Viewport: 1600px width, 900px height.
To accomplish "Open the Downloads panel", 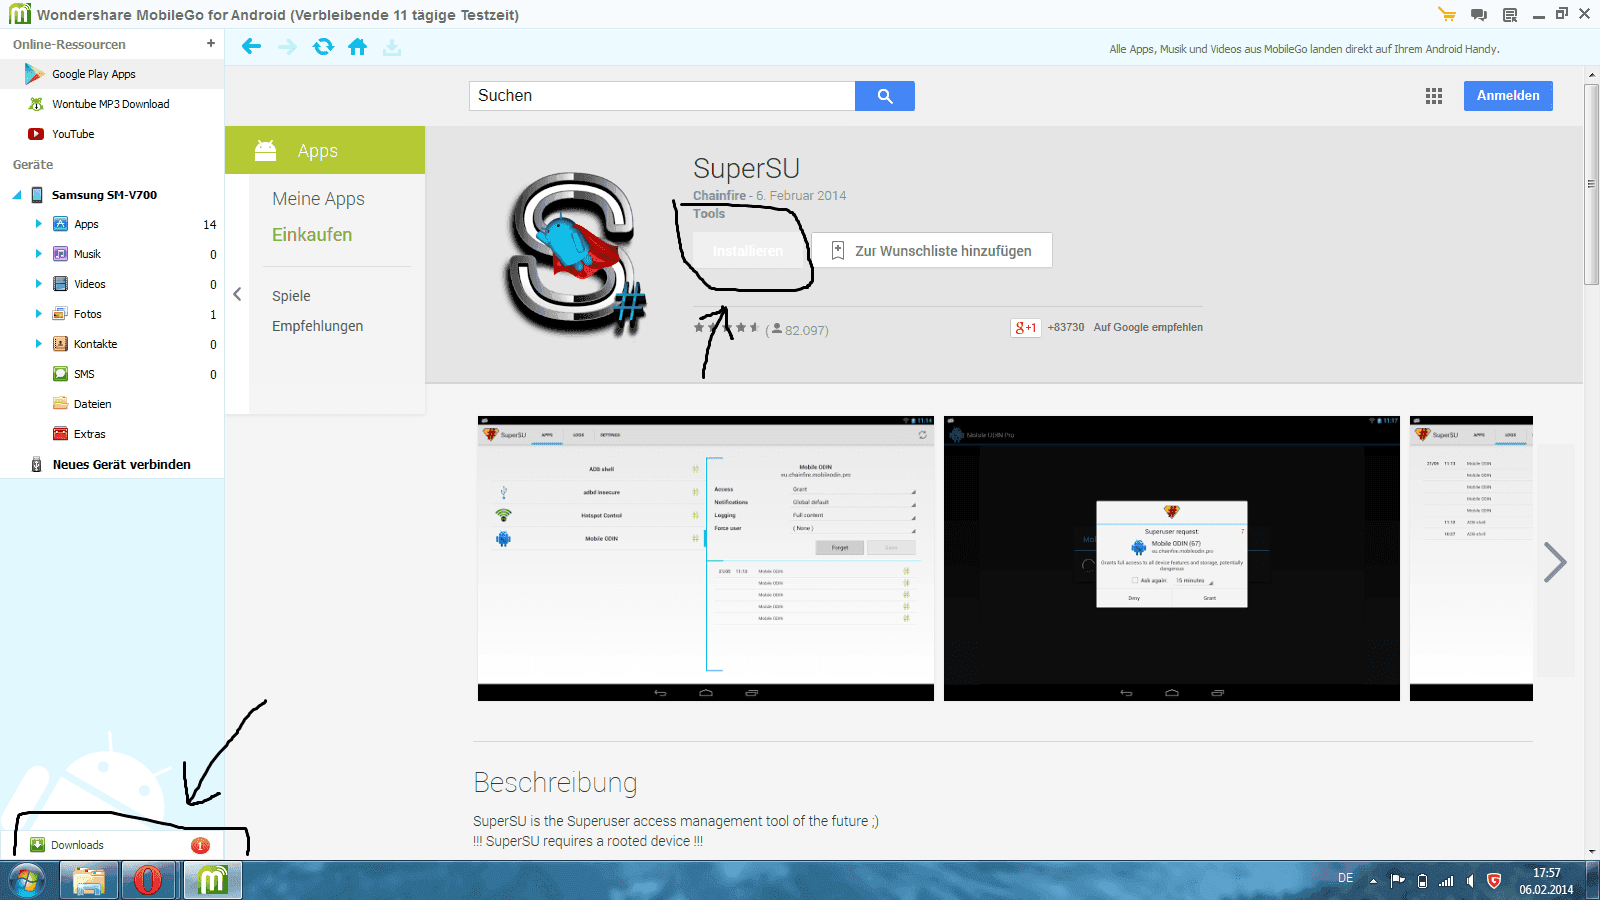I will pyautogui.click(x=77, y=845).
